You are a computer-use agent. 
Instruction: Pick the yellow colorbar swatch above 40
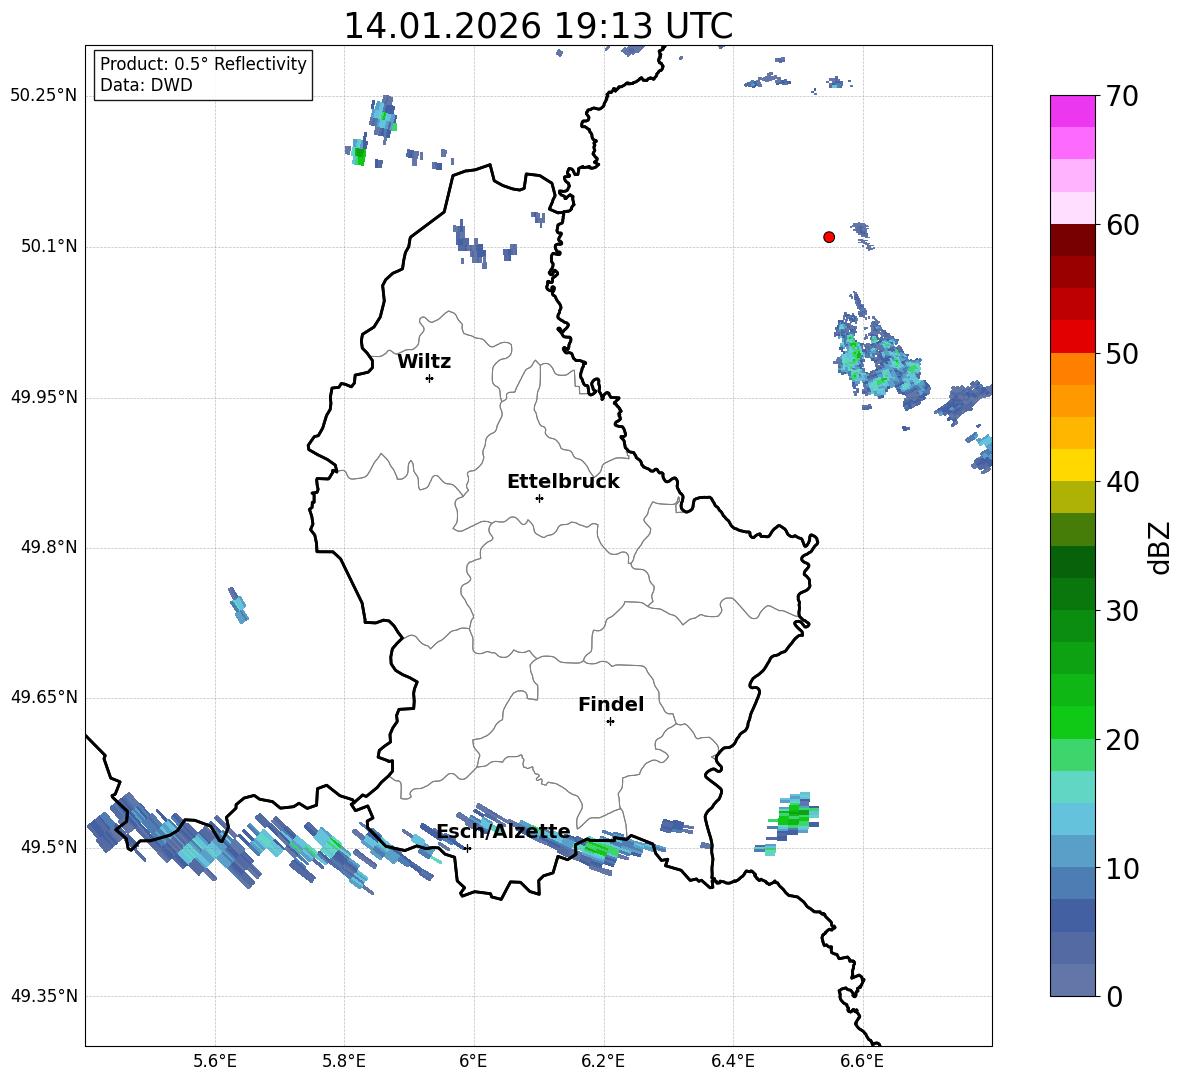(x=1073, y=465)
